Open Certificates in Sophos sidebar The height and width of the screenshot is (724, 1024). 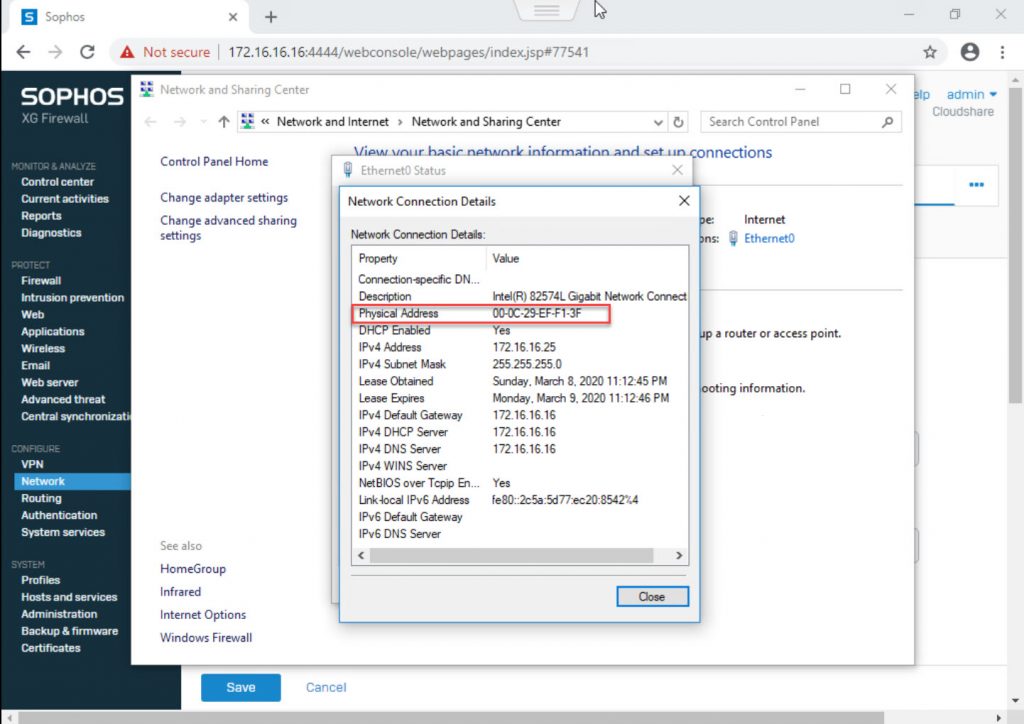pyautogui.click(x=50, y=648)
